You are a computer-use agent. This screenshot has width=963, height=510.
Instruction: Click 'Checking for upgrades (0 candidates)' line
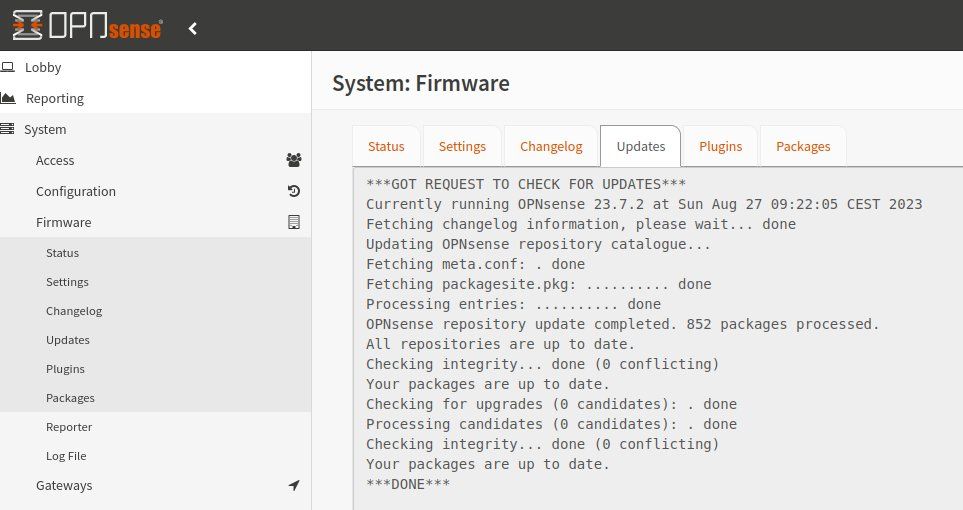click(552, 404)
